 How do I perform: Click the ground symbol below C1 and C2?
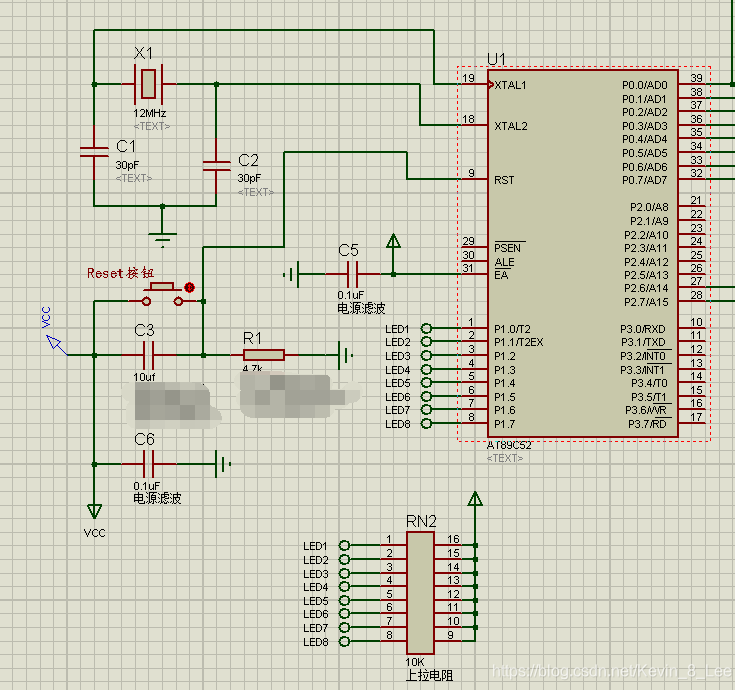tap(162, 239)
